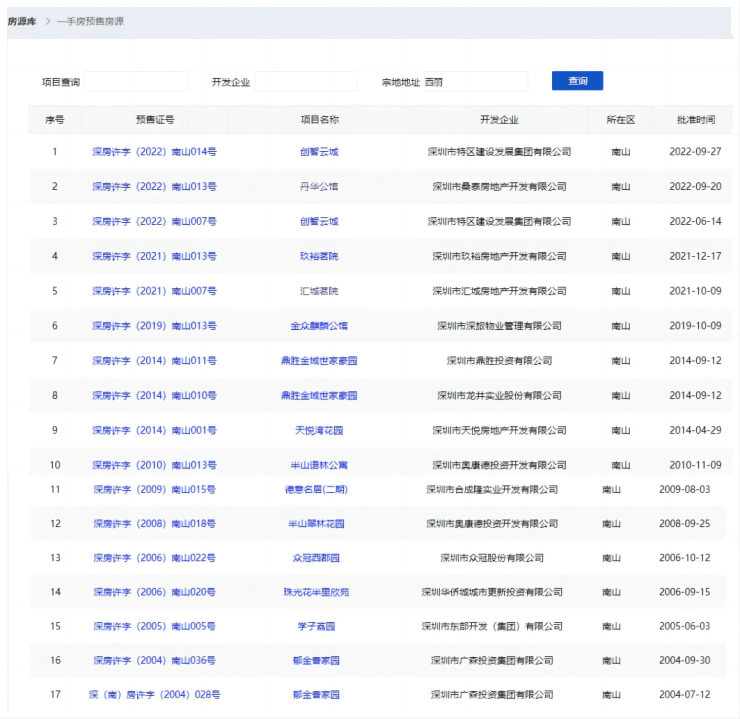Click the 查询 search button
The width and height of the screenshot is (740, 719).
[577, 81]
